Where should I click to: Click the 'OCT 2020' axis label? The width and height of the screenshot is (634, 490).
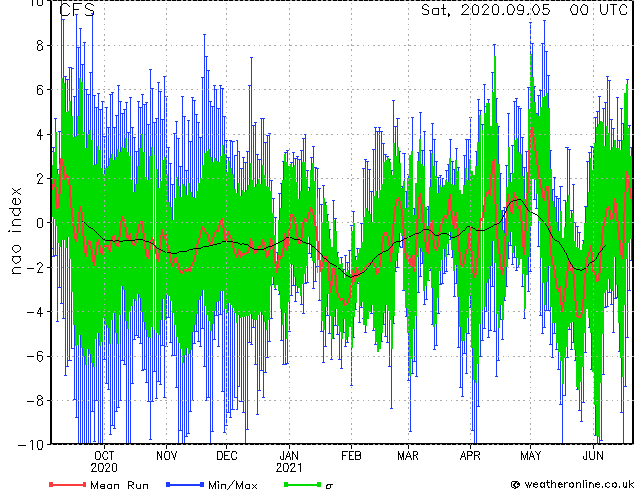click(x=104, y=462)
